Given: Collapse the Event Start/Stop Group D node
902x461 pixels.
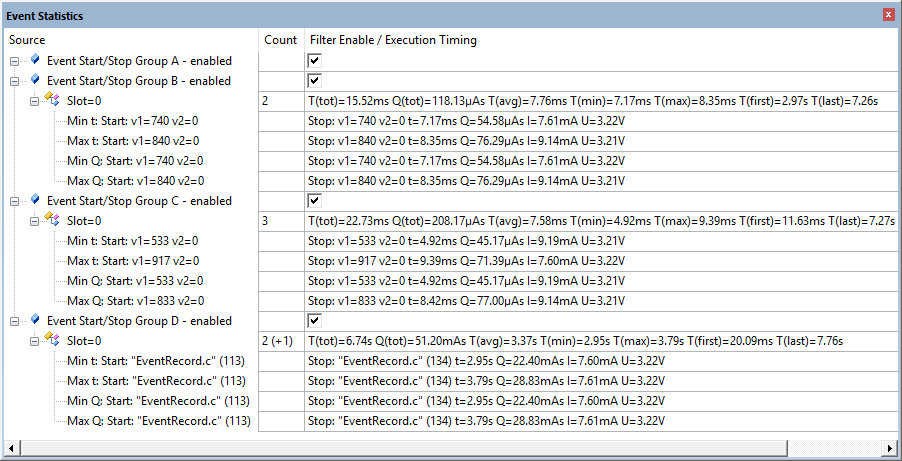Looking at the screenshot, I should pyautogui.click(x=14, y=321).
